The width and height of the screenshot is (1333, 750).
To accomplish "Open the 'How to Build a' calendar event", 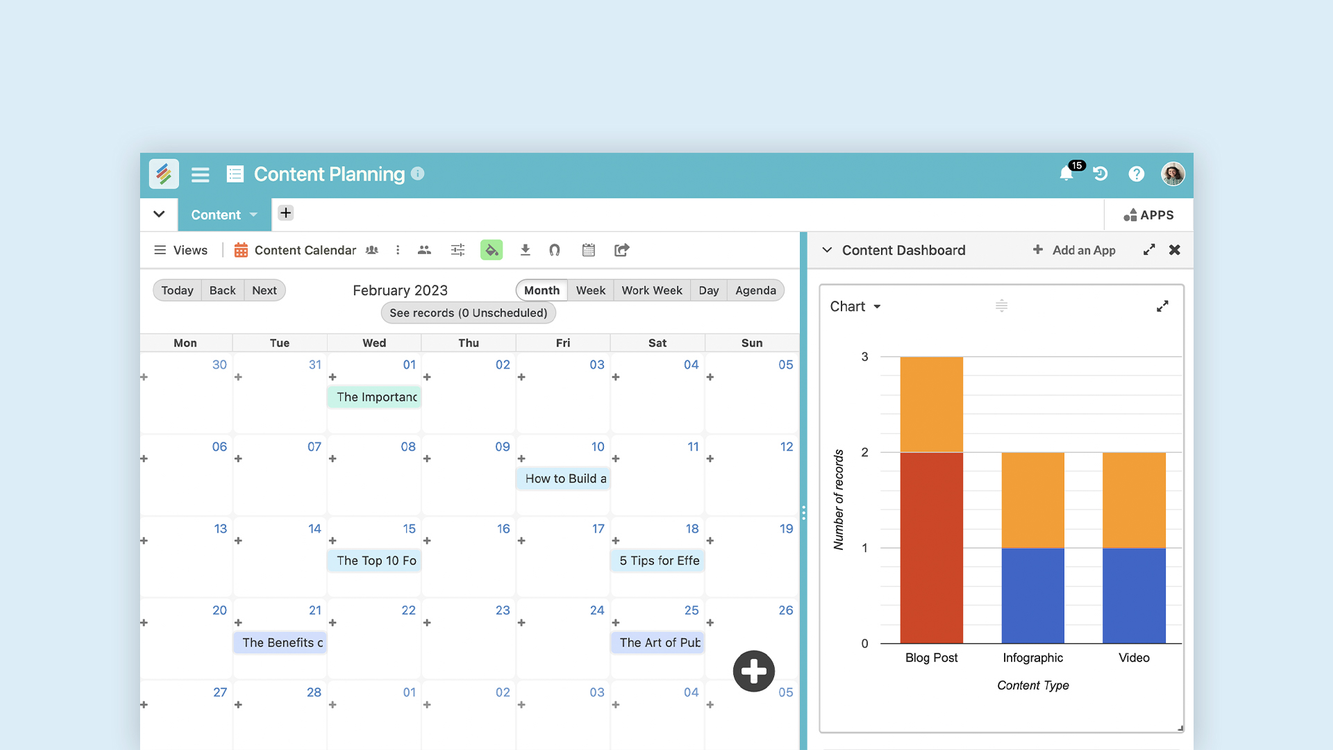I will click(563, 479).
